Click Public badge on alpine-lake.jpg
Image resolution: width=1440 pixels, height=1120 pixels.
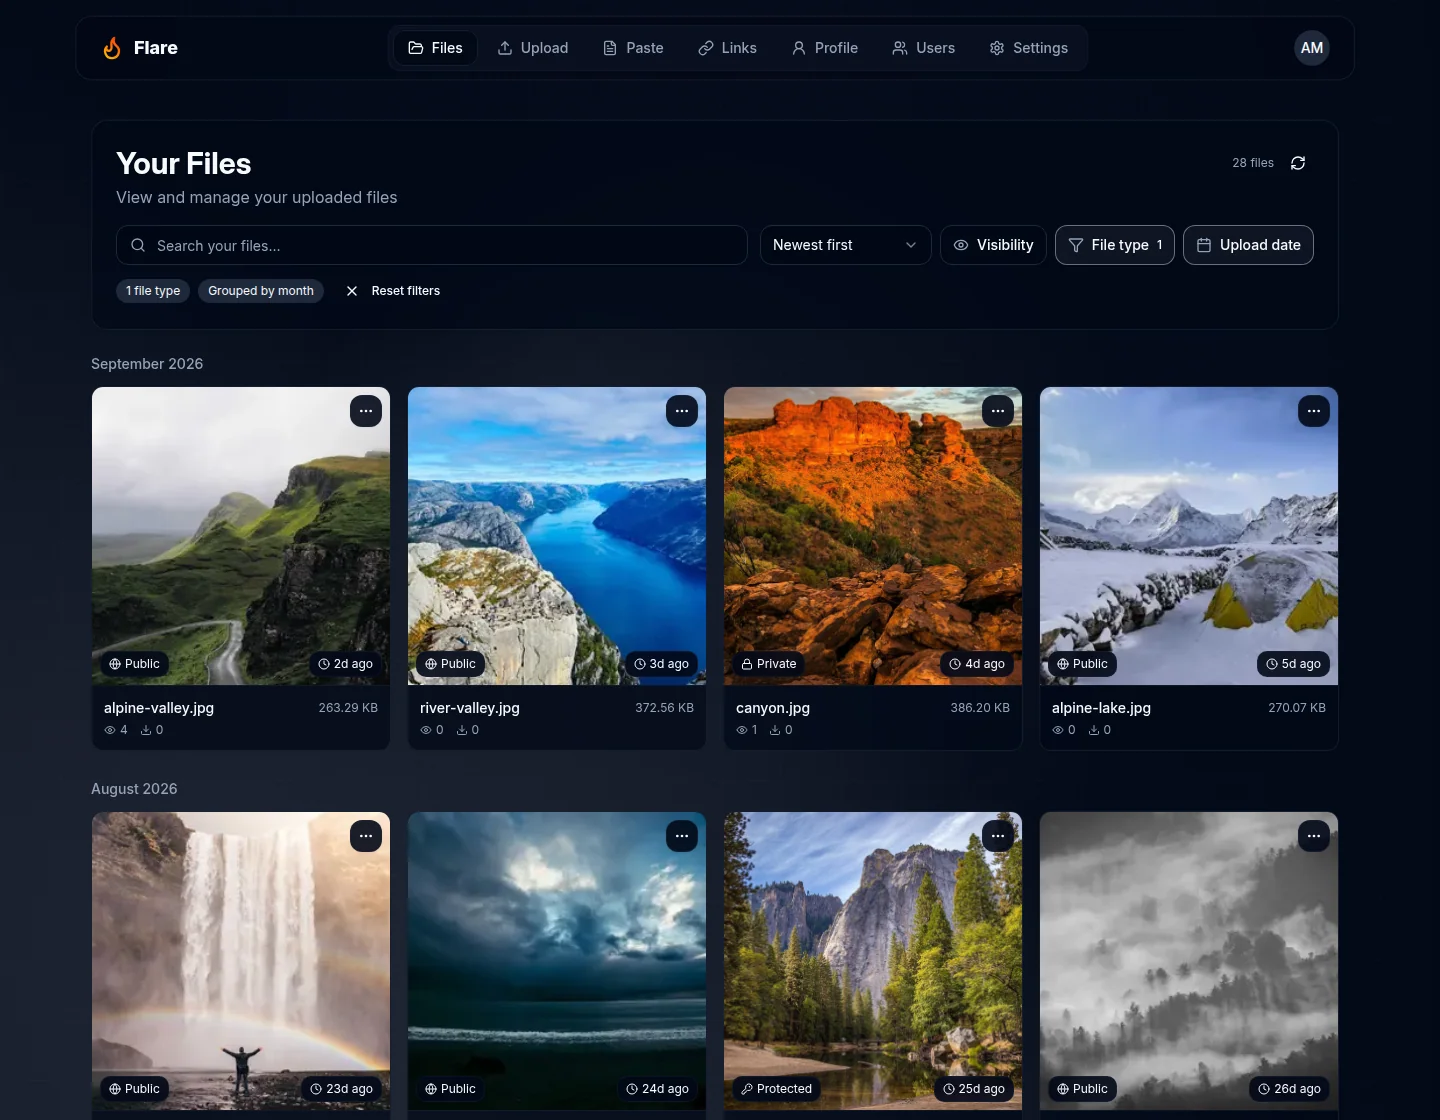click(x=1083, y=664)
